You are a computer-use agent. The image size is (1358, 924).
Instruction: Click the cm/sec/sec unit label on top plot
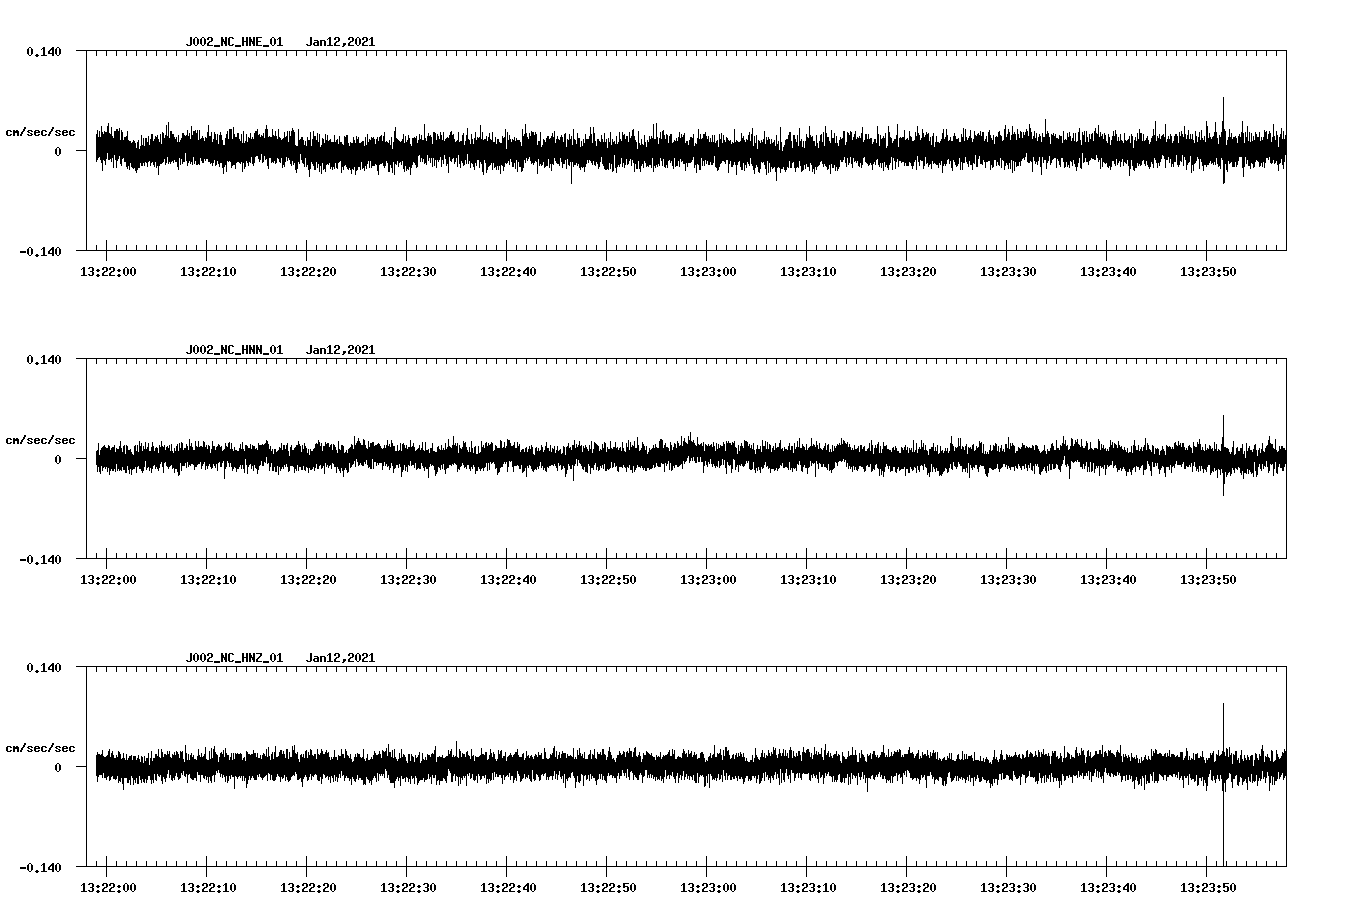[41, 131]
